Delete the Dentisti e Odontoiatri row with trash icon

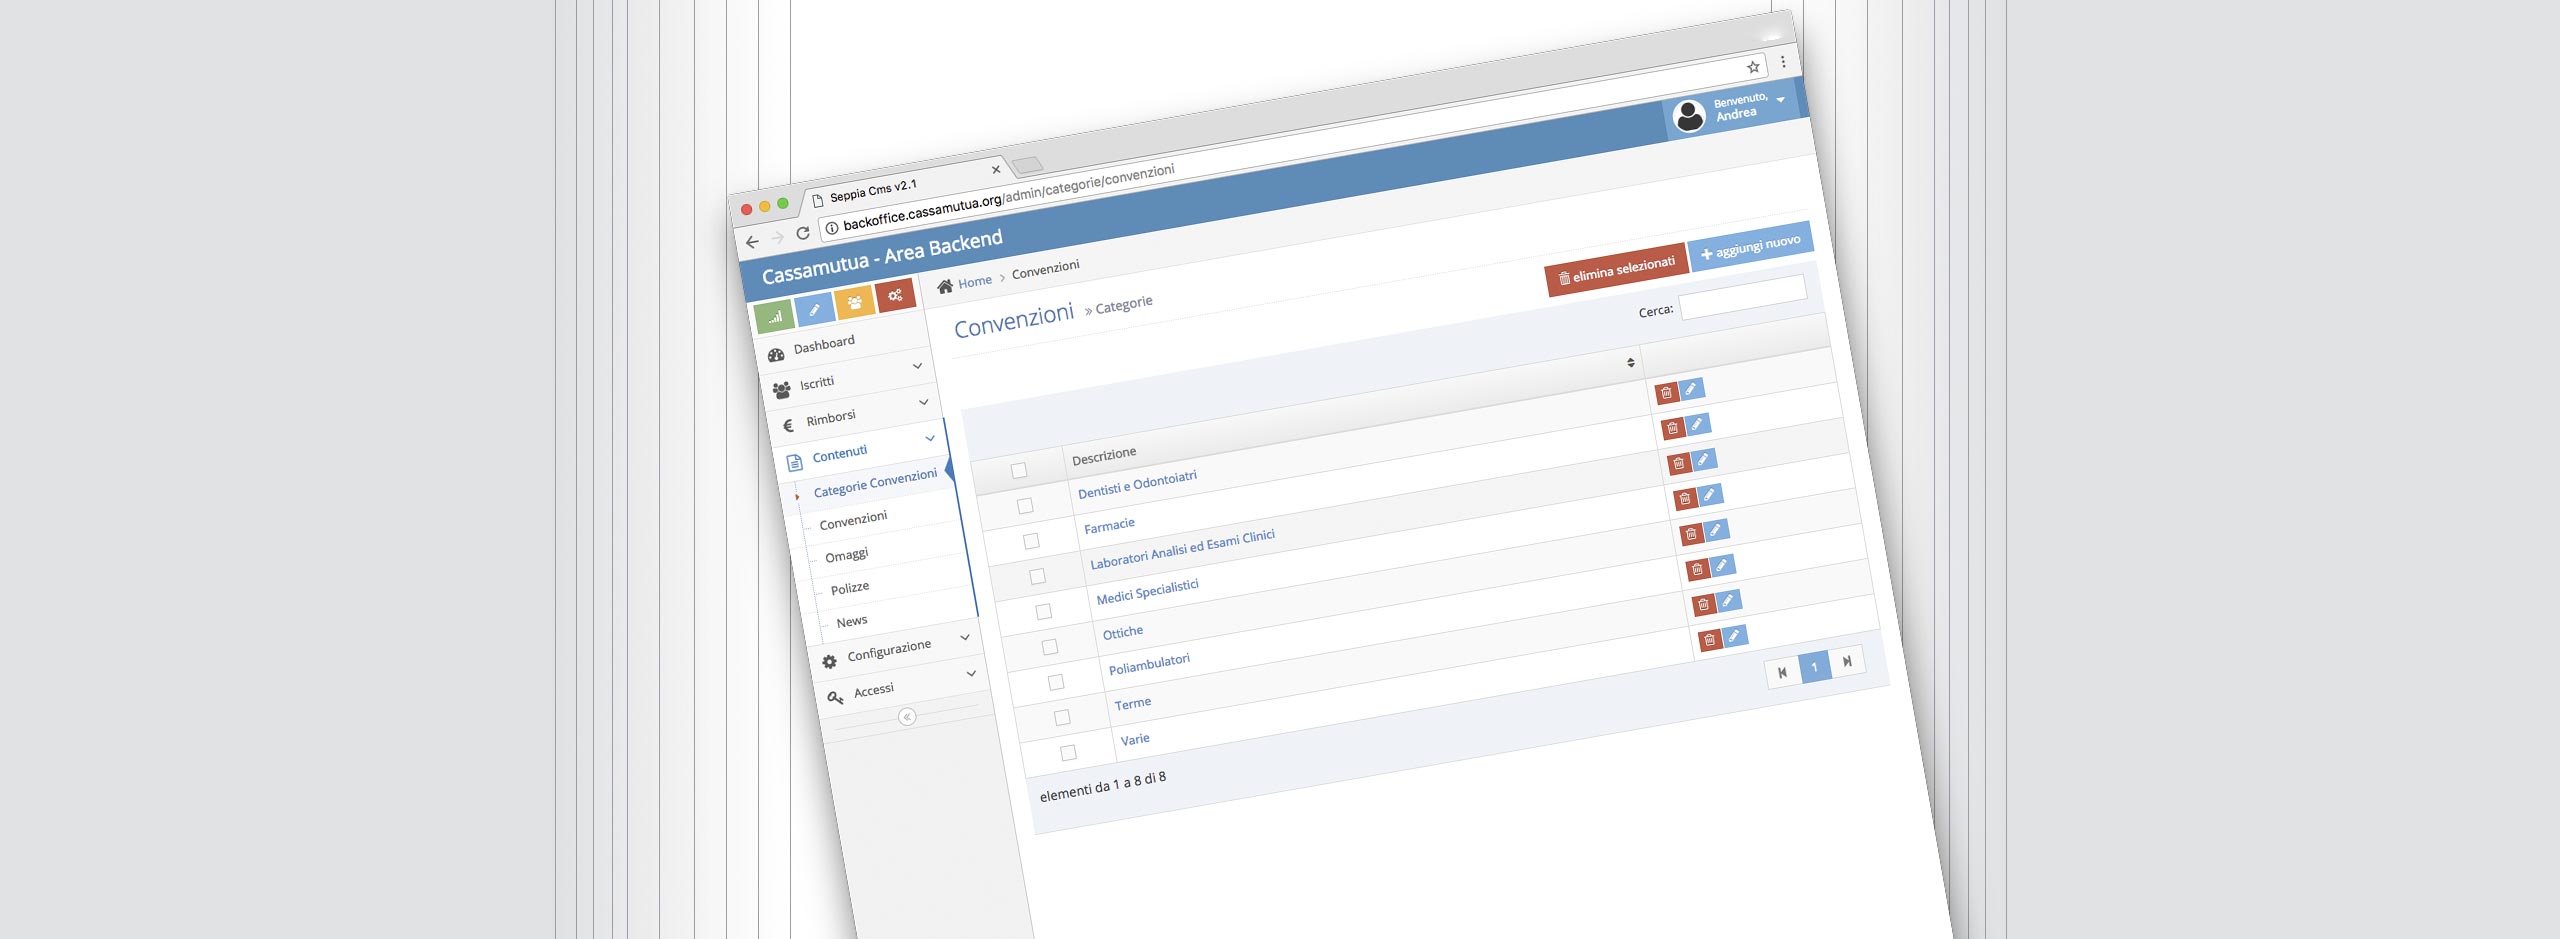pyautogui.click(x=1666, y=393)
